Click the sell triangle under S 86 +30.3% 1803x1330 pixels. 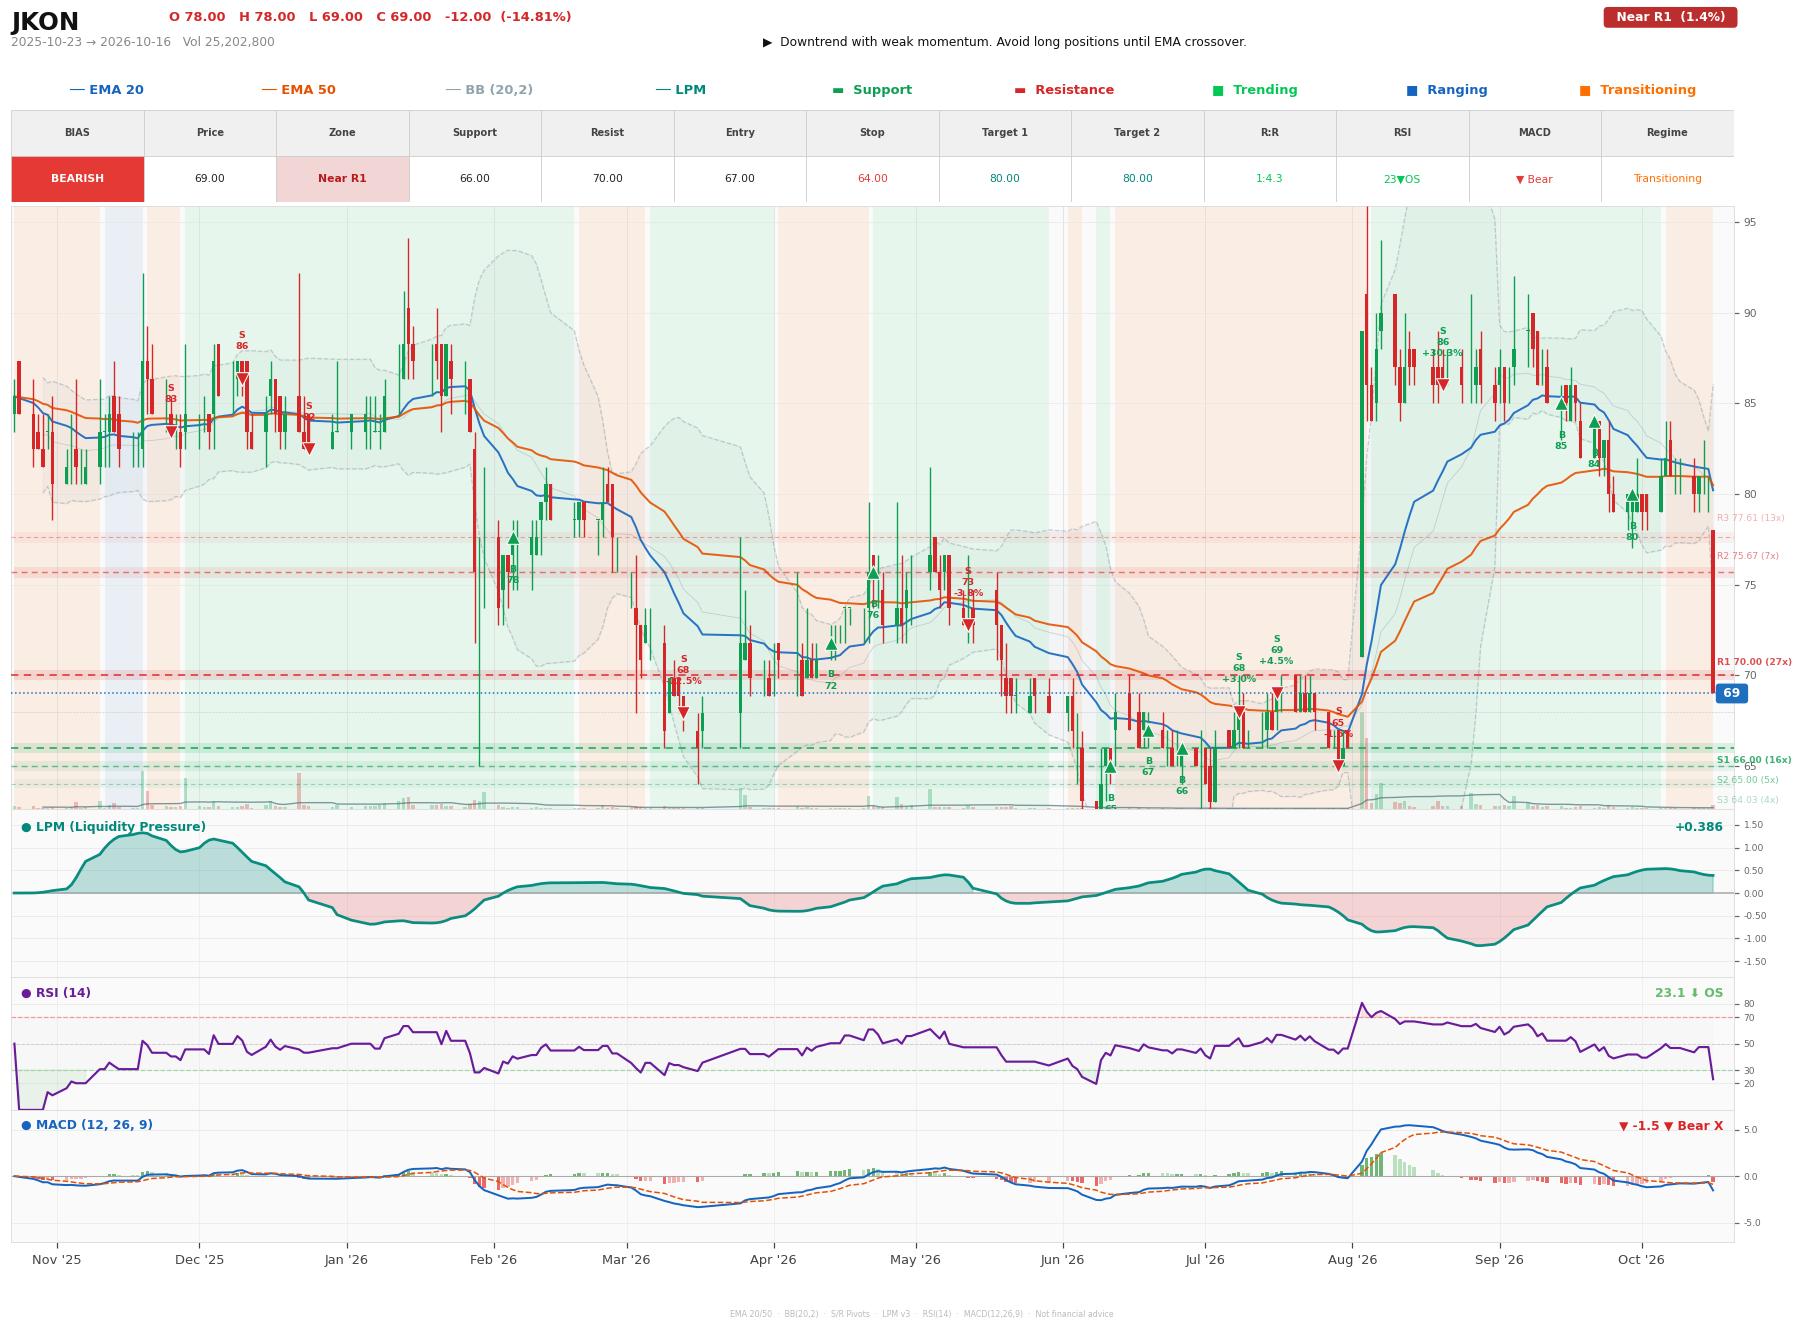1442,385
